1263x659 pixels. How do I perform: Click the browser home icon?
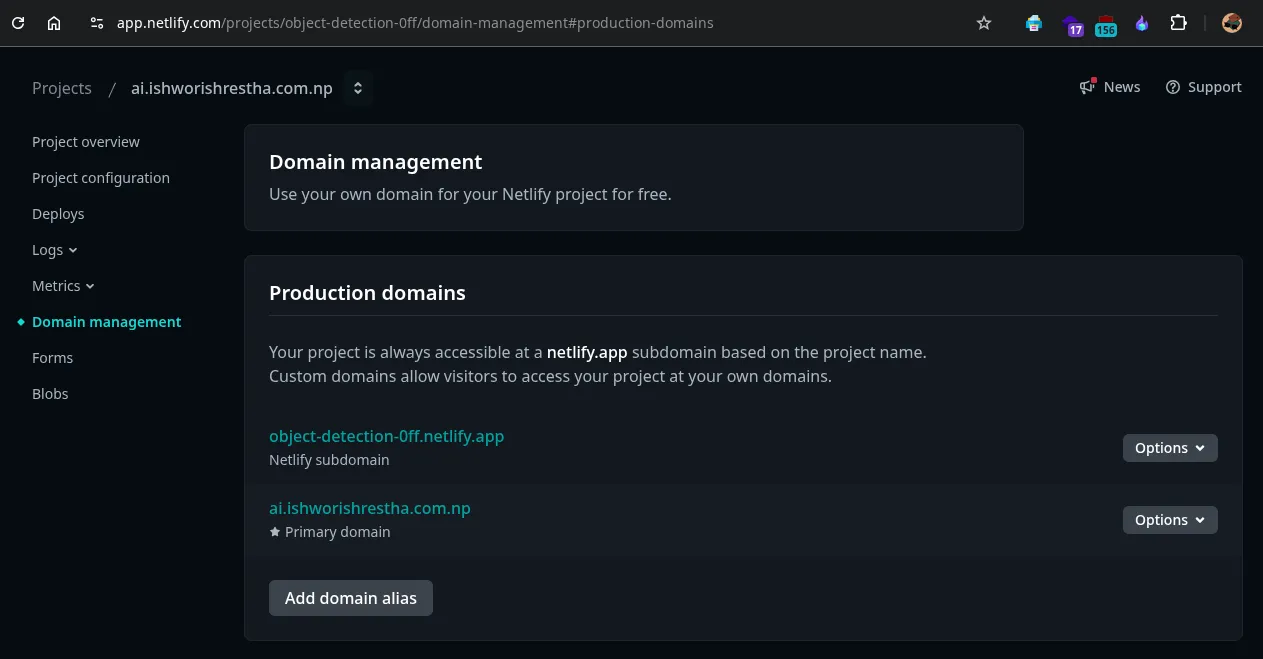[x=54, y=23]
